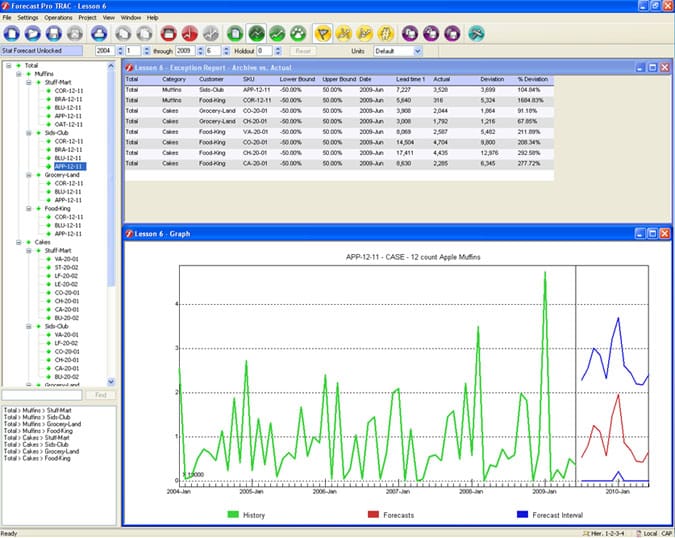
Task: Toggle the dark green Graph view icon
Action: pyautogui.click(x=256, y=34)
